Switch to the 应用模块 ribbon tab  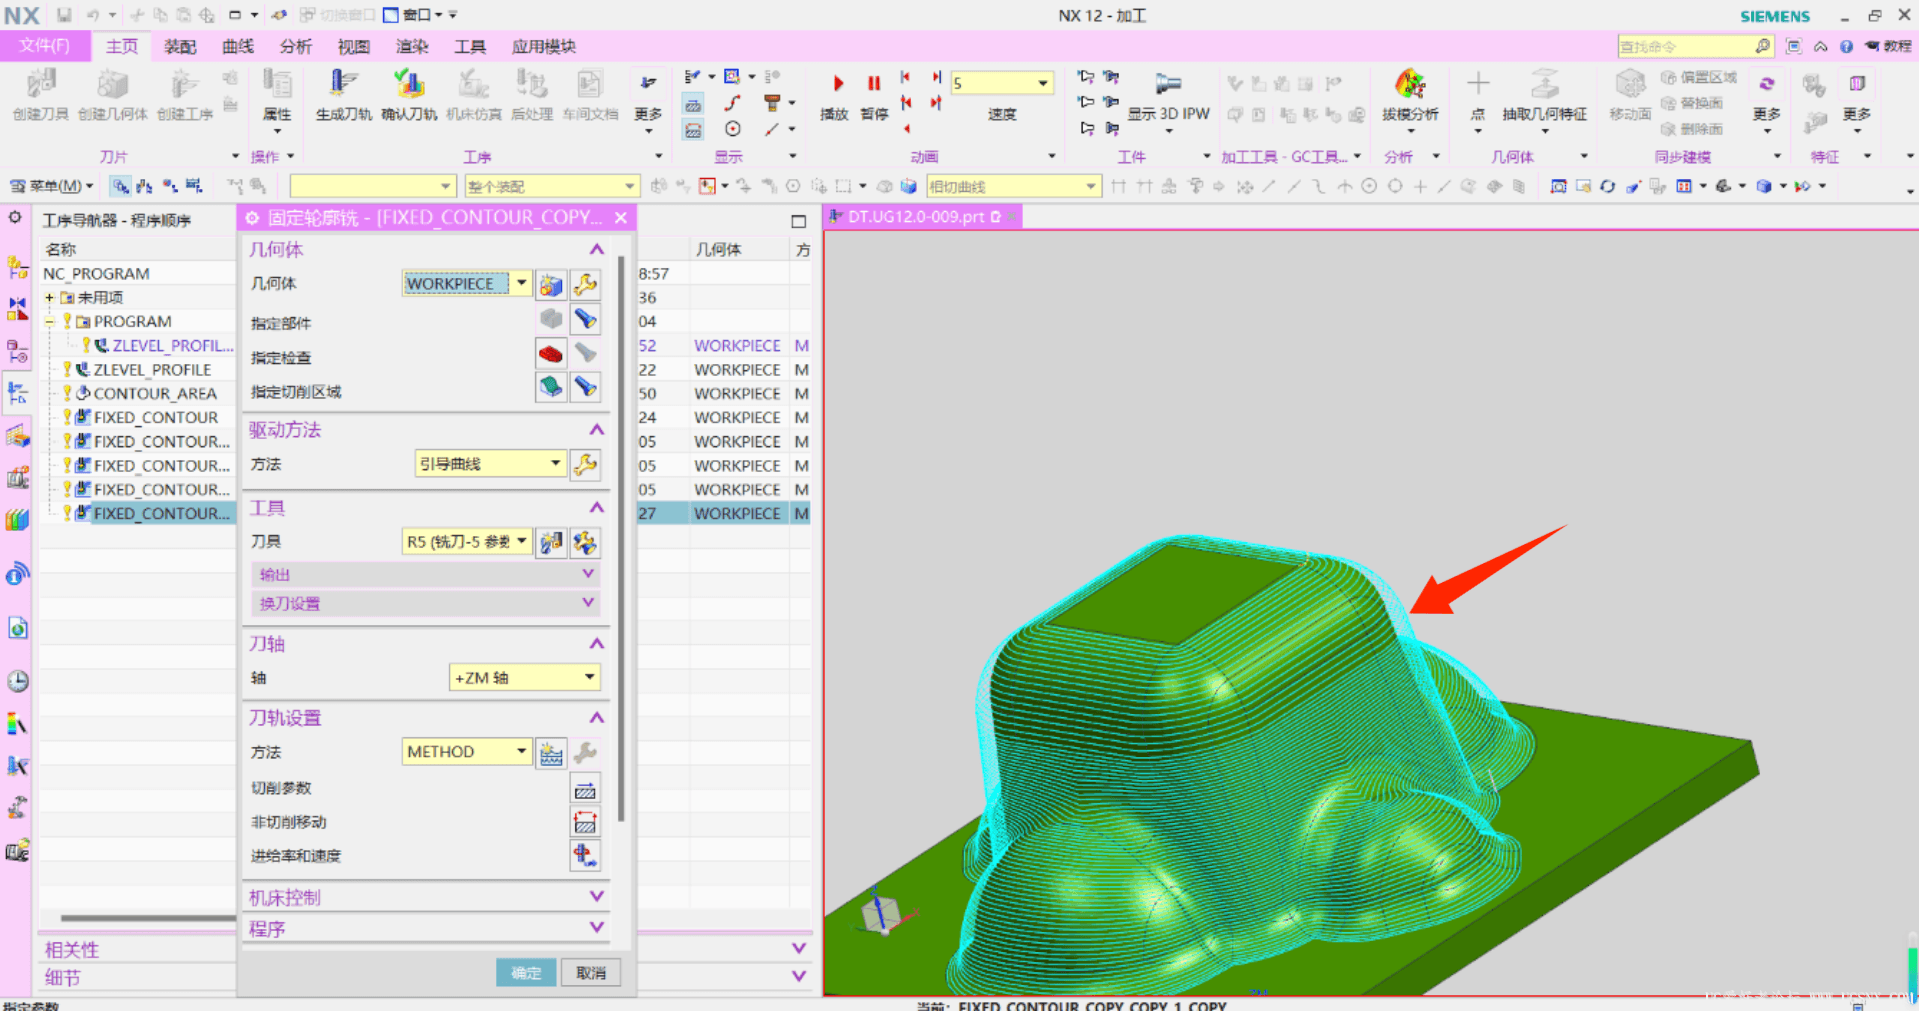click(x=544, y=46)
